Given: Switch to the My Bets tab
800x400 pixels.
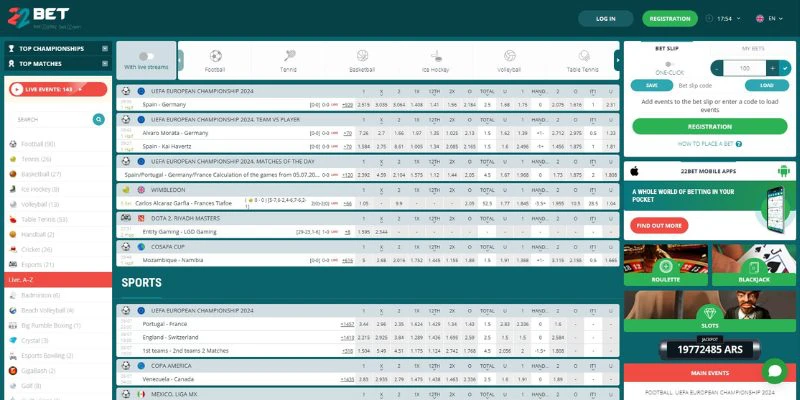Looking at the screenshot, I should [x=753, y=48].
